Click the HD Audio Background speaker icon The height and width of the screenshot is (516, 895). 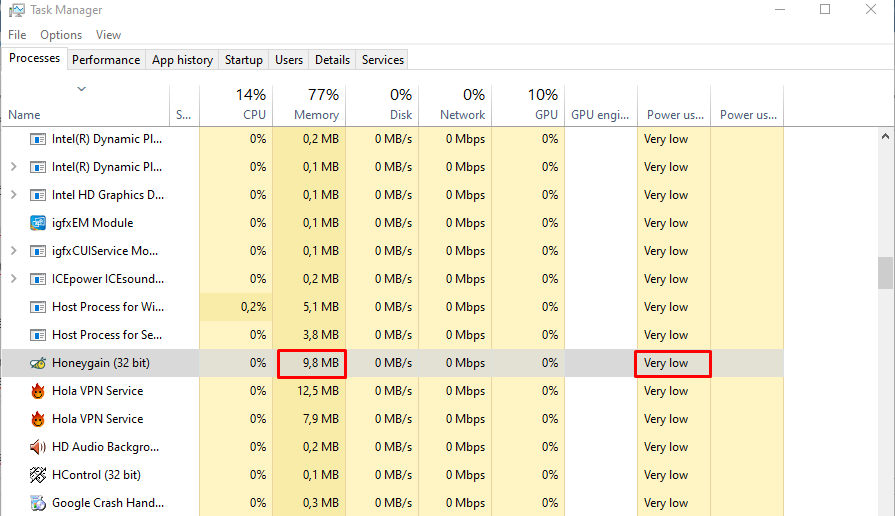tap(38, 447)
